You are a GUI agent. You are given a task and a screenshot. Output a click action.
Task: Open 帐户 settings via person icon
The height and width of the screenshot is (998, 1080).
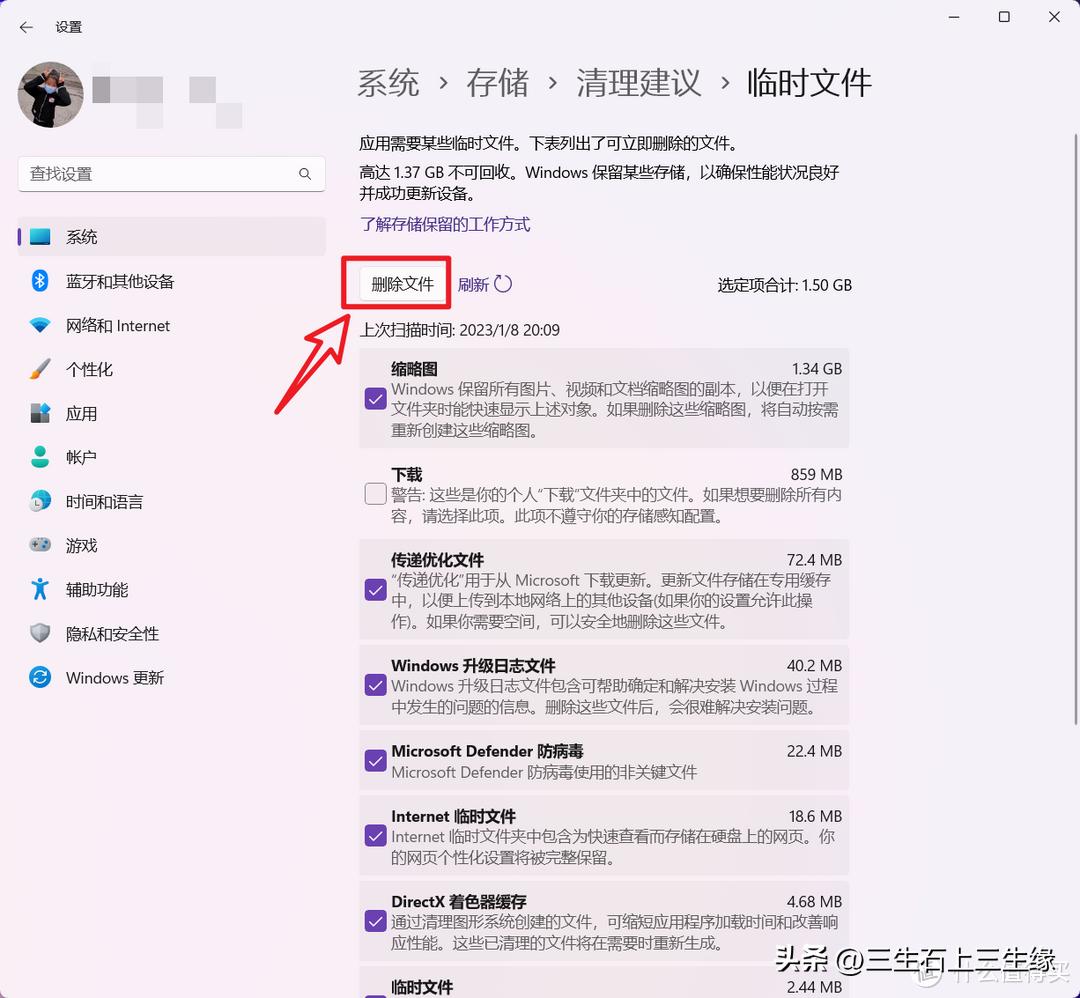[x=39, y=457]
